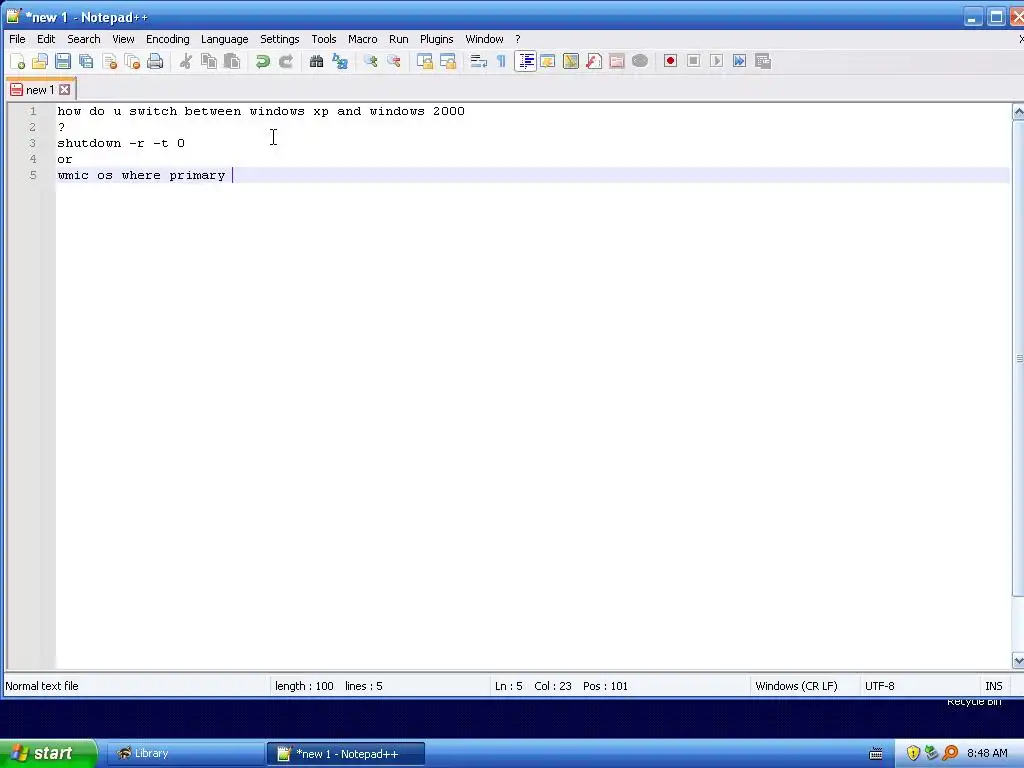Click the Close document toolbar icon
The image size is (1024, 768).
[109, 61]
